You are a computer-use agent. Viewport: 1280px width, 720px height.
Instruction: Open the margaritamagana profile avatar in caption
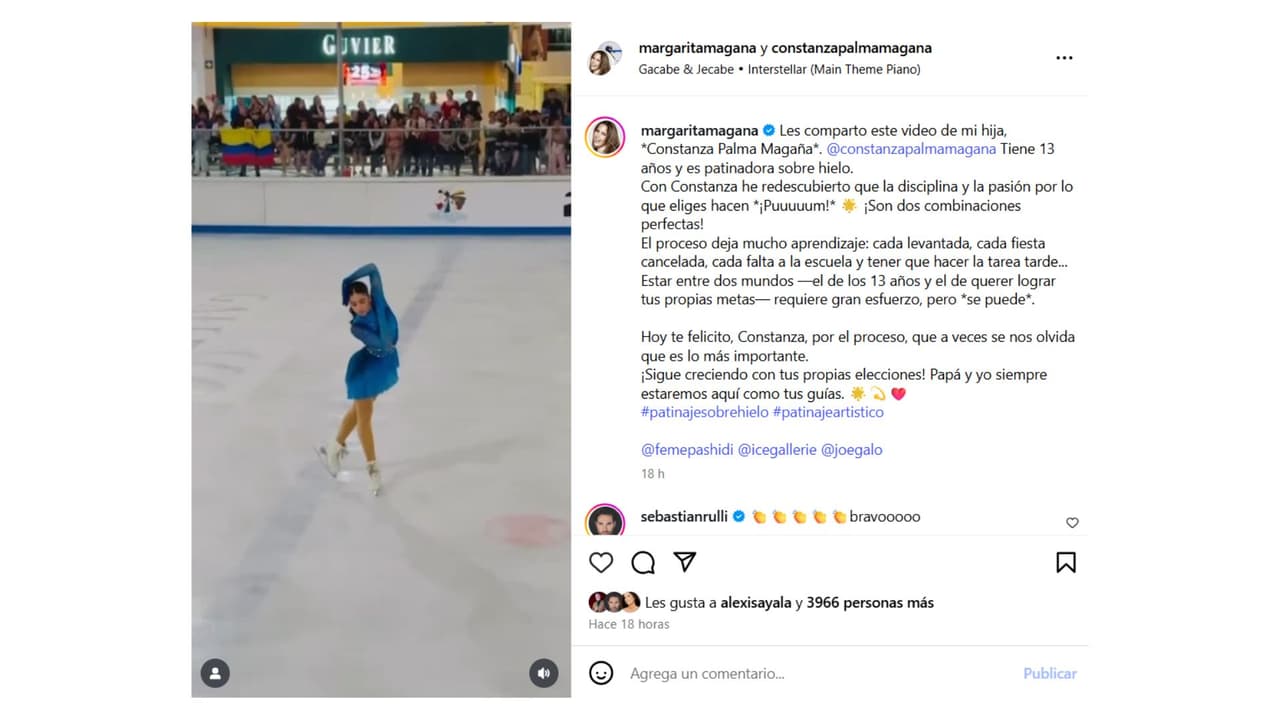[x=606, y=138]
